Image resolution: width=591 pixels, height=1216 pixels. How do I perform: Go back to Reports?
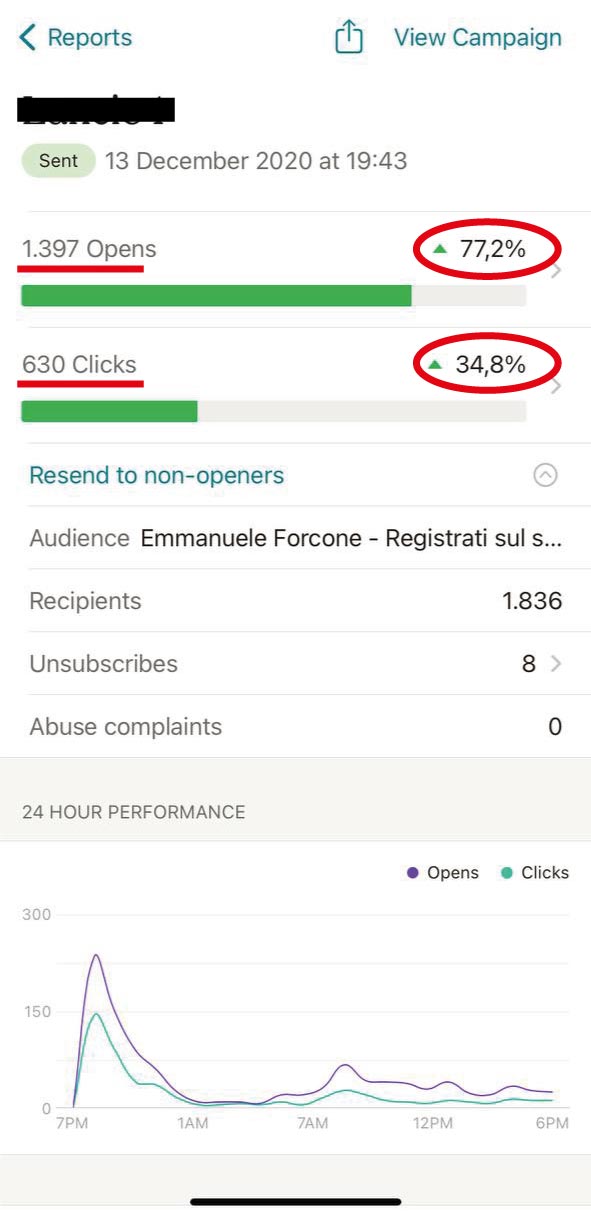[x=76, y=38]
